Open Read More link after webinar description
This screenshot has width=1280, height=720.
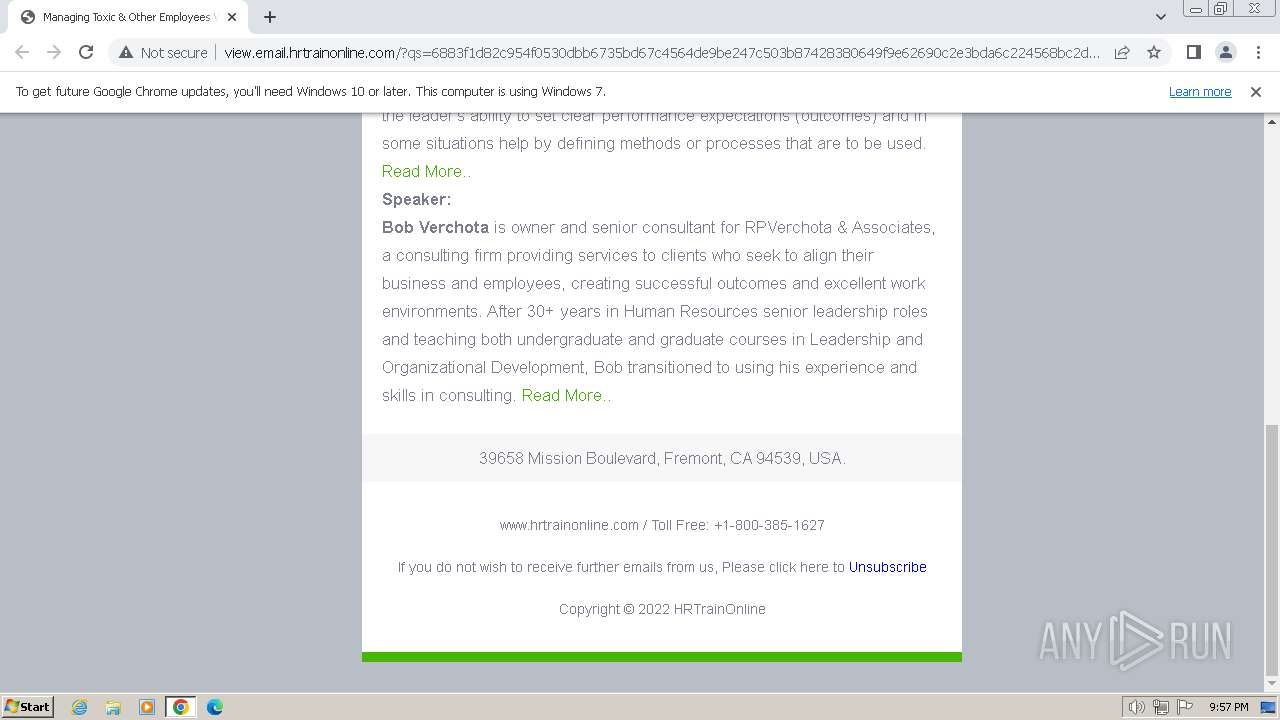[426, 171]
